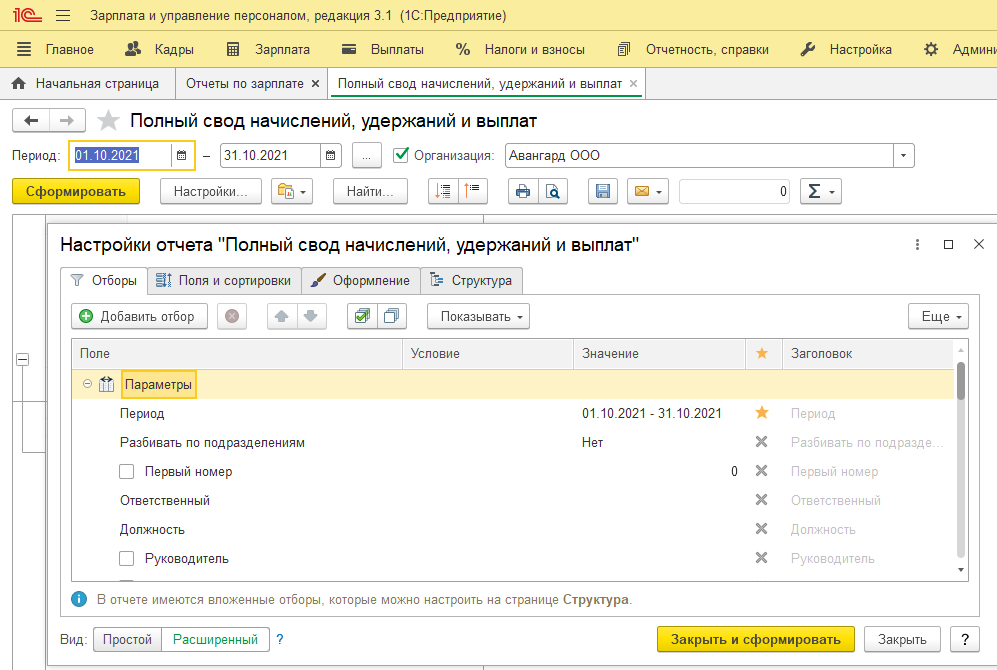Expand the Еще dropdown menu
The height and width of the screenshot is (670, 997).
click(x=938, y=316)
